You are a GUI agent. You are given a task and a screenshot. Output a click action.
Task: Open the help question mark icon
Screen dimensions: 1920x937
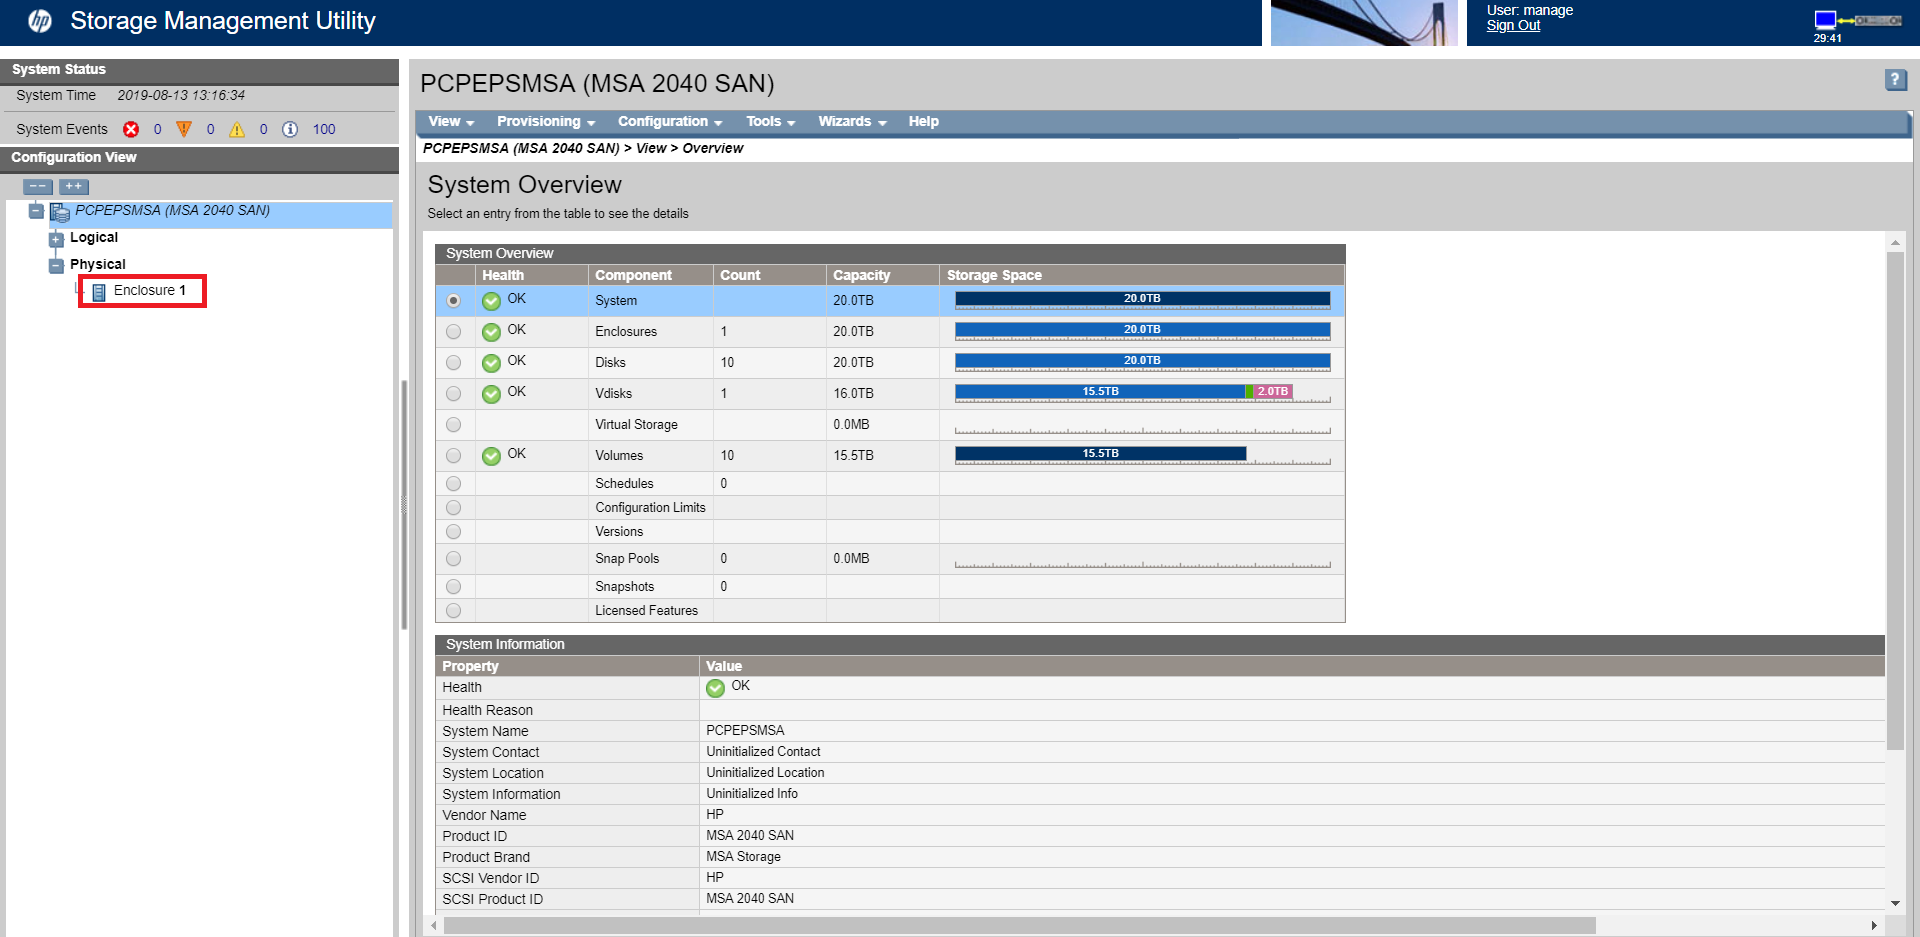pyautogui.click(x=1895, y=80)
